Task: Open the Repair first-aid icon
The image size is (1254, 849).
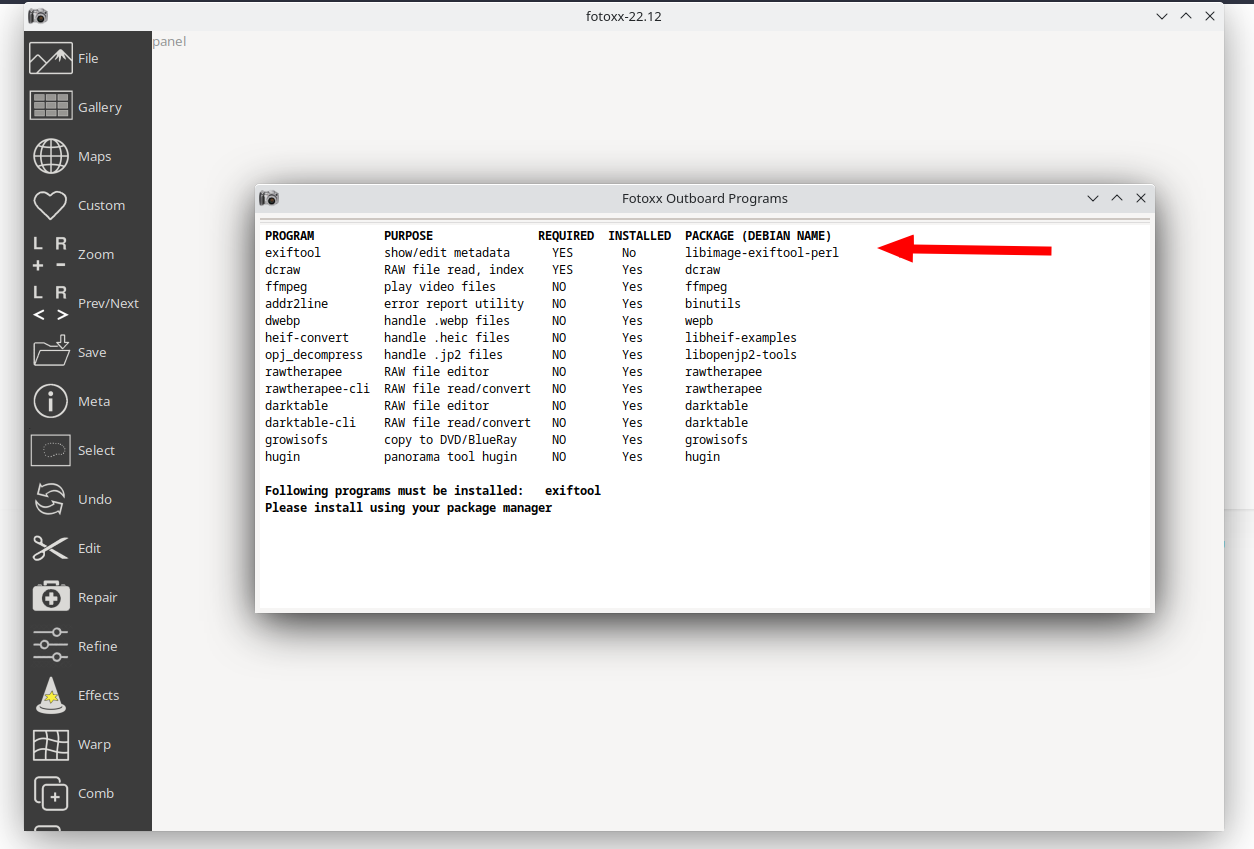Action: (x=50, y=597)
